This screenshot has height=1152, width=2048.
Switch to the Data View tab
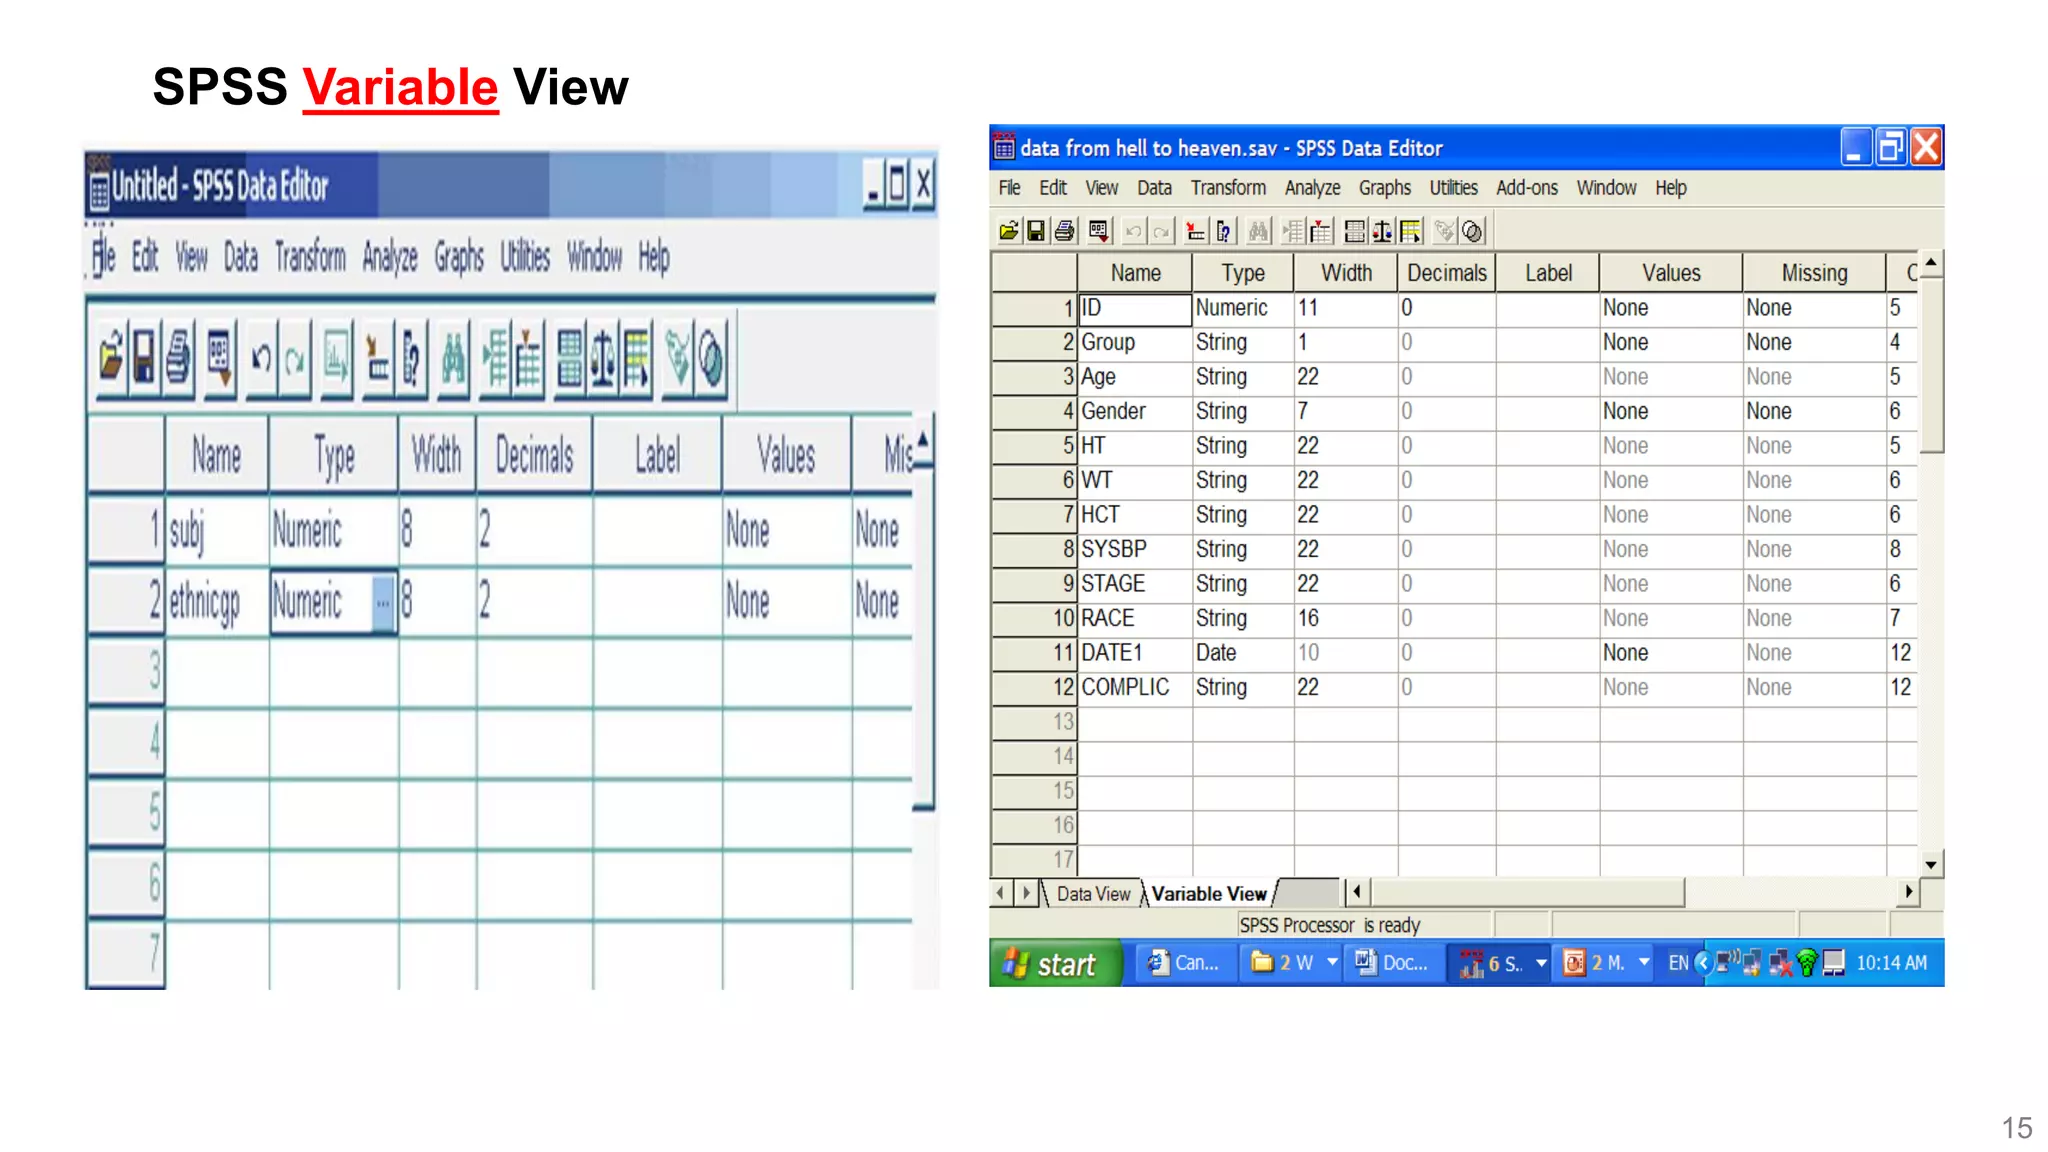1092,894
